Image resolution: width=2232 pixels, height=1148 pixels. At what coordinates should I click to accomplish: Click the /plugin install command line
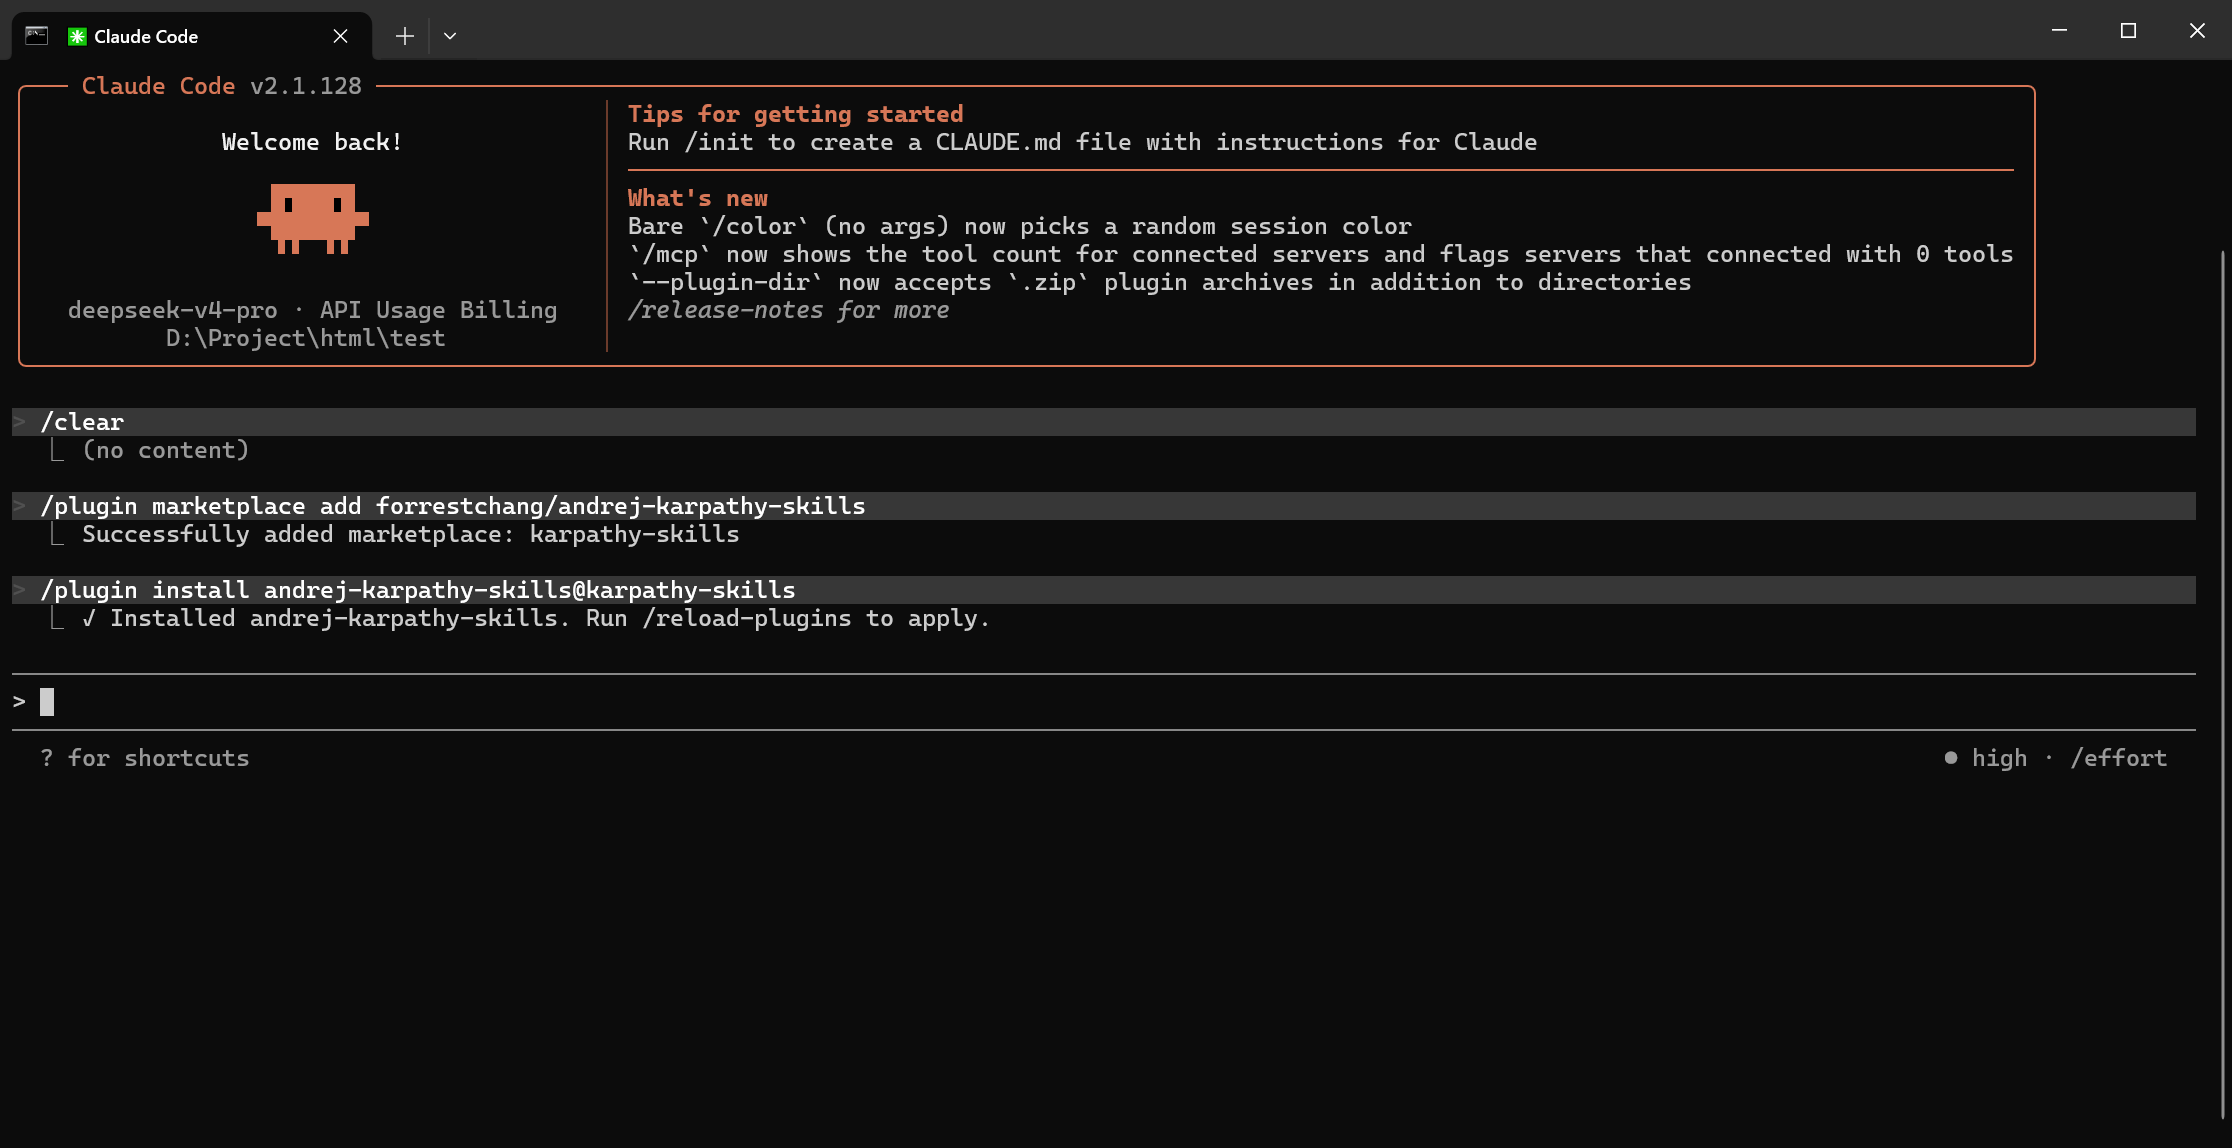click(x=1104, y=590)
